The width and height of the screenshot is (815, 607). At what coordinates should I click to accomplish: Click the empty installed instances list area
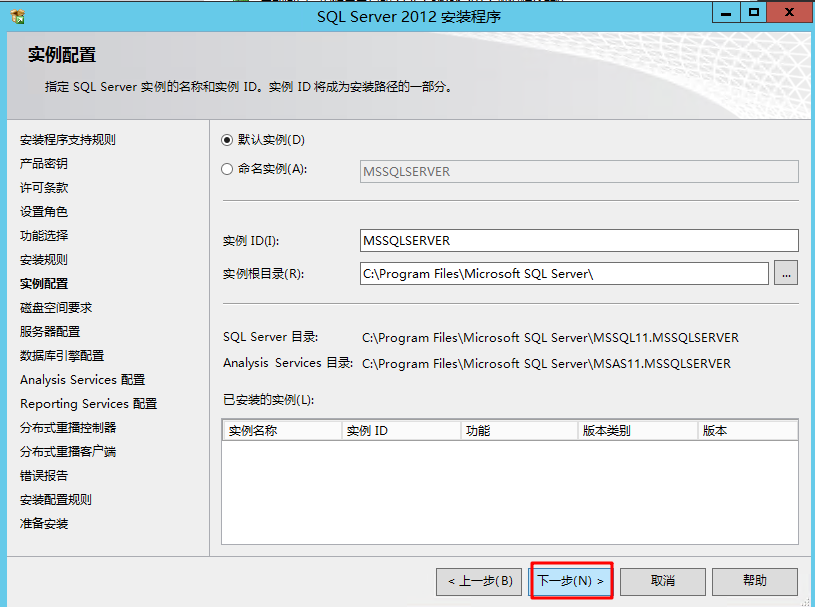(x=510, y=492)
